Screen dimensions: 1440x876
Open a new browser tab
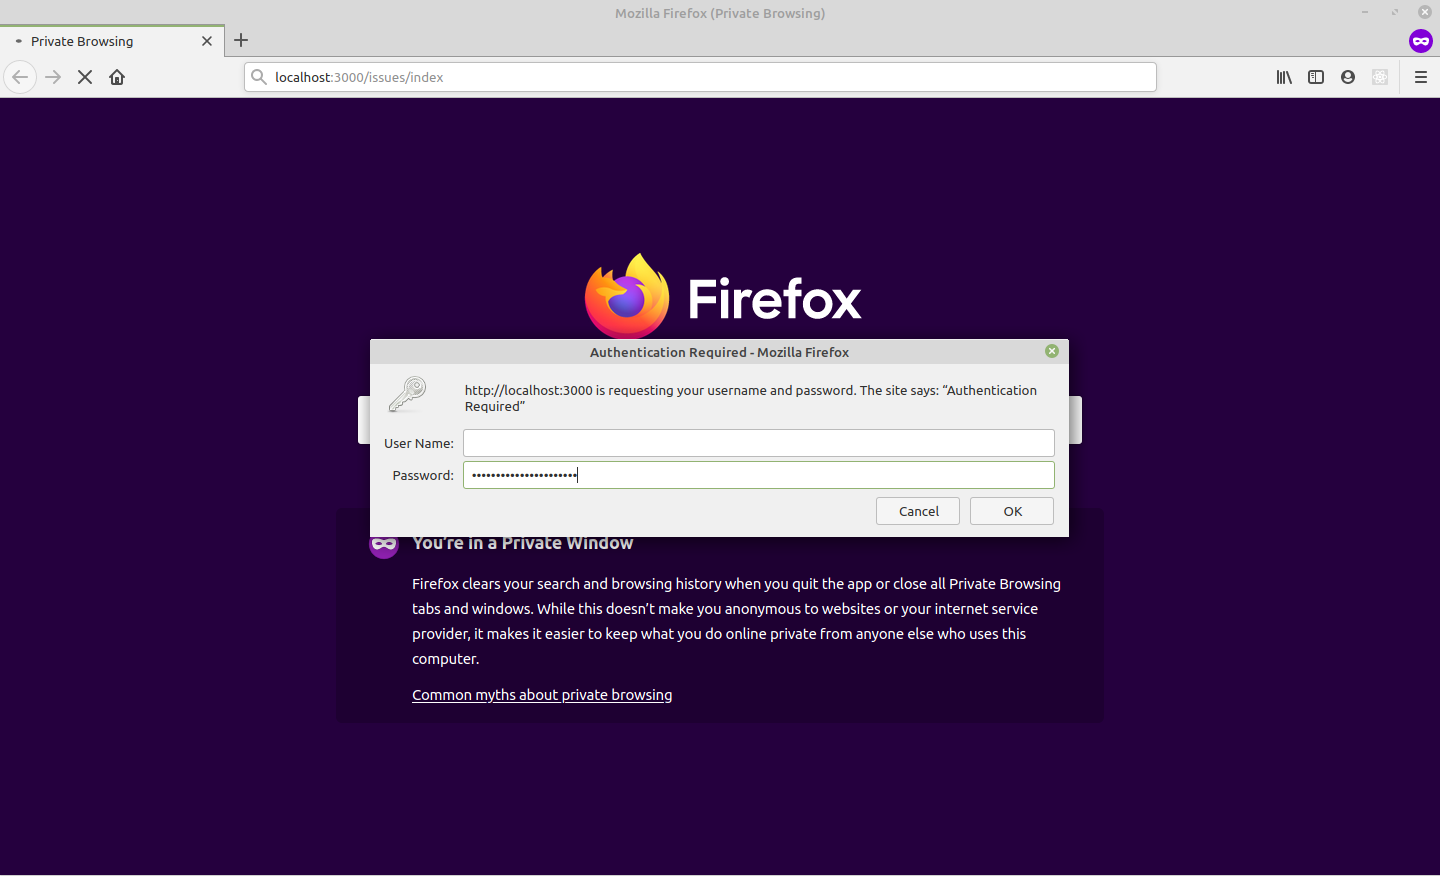pos(240,40)
